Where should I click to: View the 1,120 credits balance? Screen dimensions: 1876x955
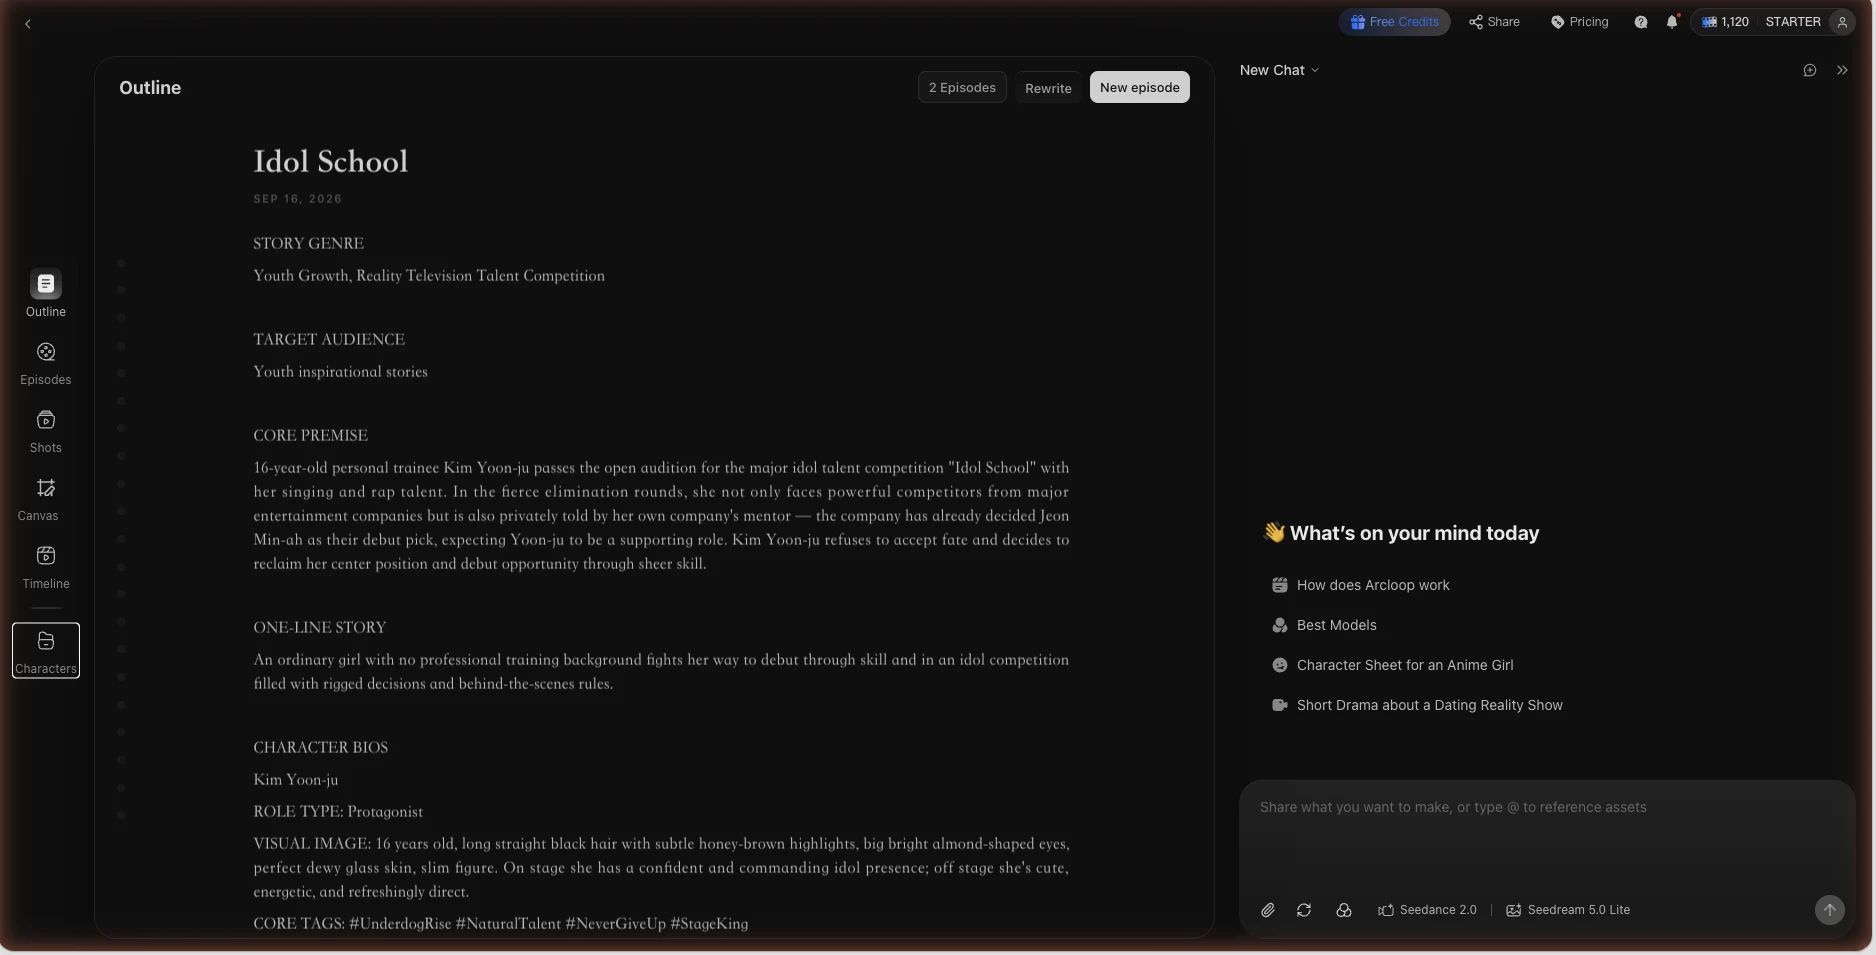click(x=1725, y=22)
